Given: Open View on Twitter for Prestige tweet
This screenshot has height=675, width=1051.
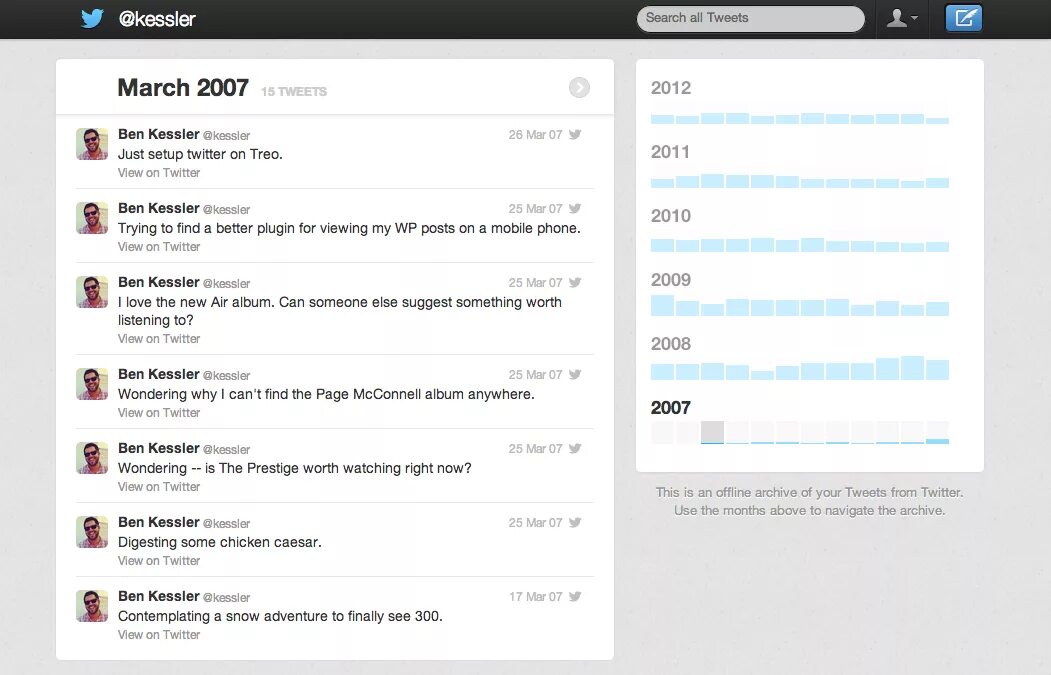Looking at the screenshot, I should pyautogui.click(x=159, y=487).
